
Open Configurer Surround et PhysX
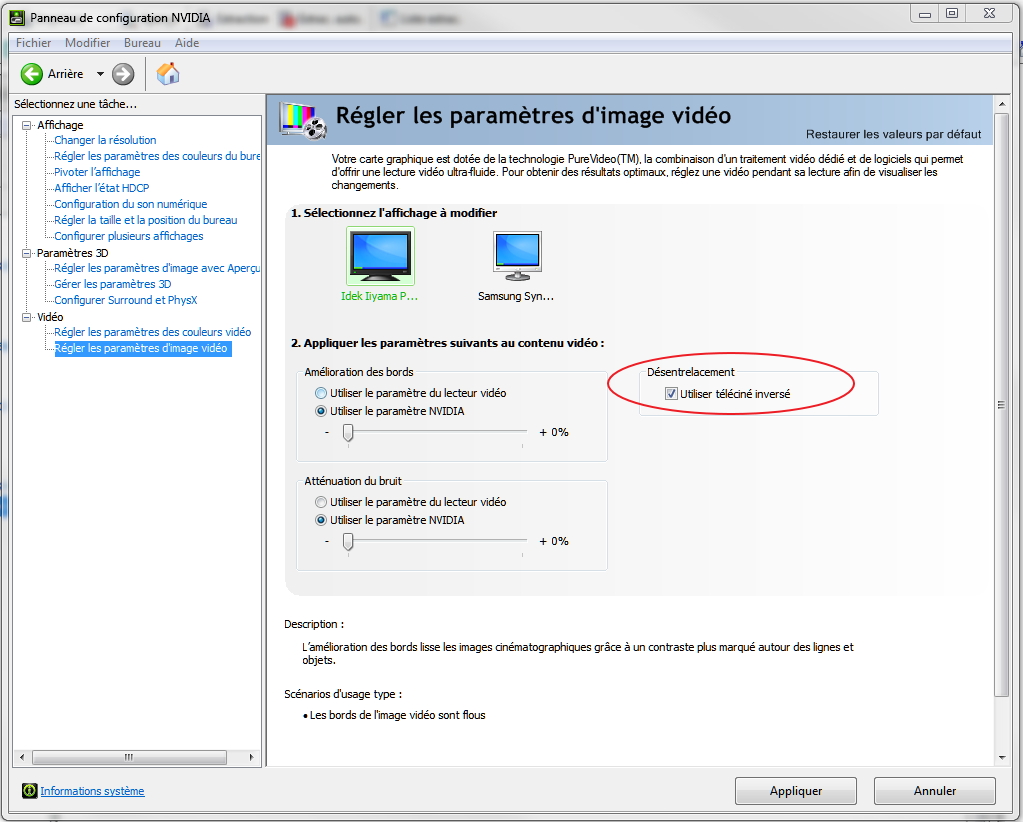(x=126, y=300)
